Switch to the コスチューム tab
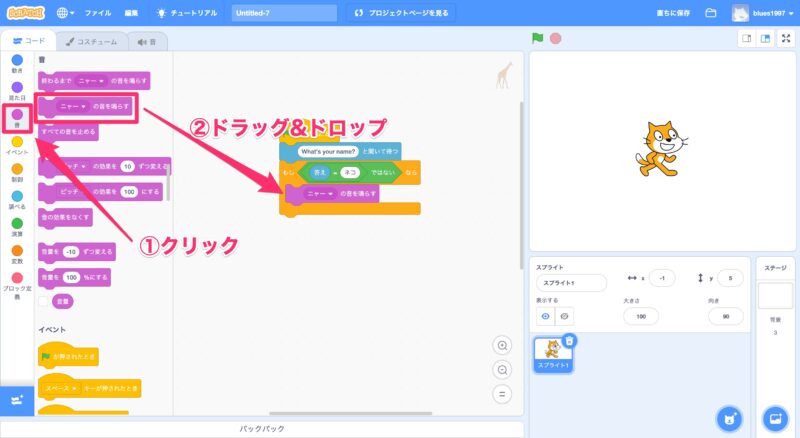 click(90, 42)
